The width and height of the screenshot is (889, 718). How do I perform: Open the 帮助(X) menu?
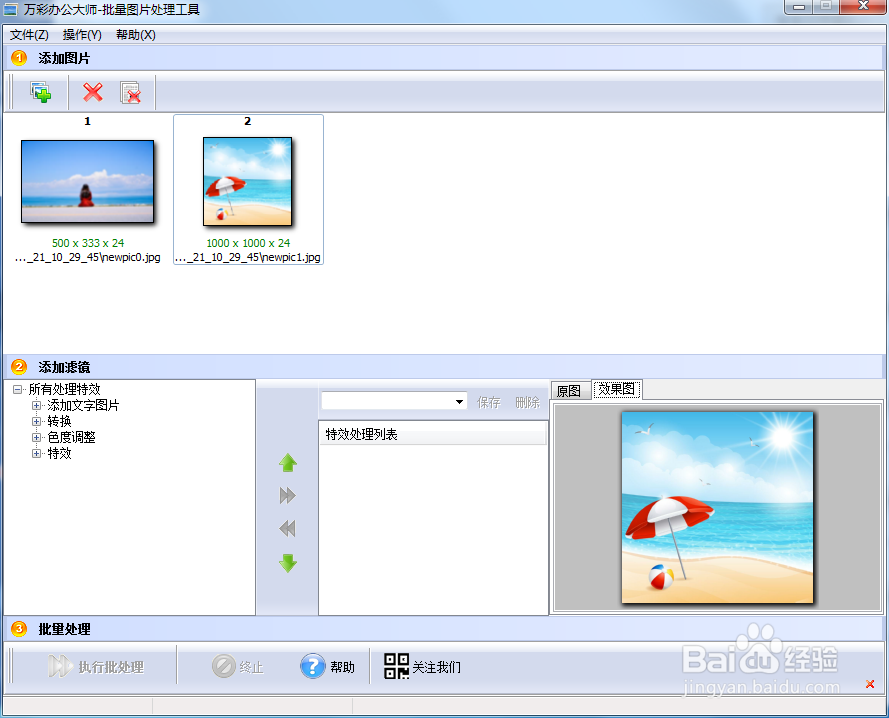tap(136, 35)
